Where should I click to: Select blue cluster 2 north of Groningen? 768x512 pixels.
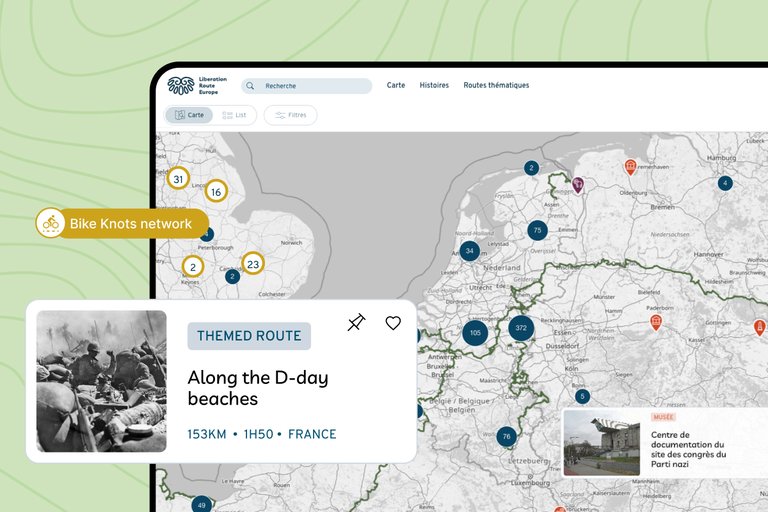click(x=531, y=168)
